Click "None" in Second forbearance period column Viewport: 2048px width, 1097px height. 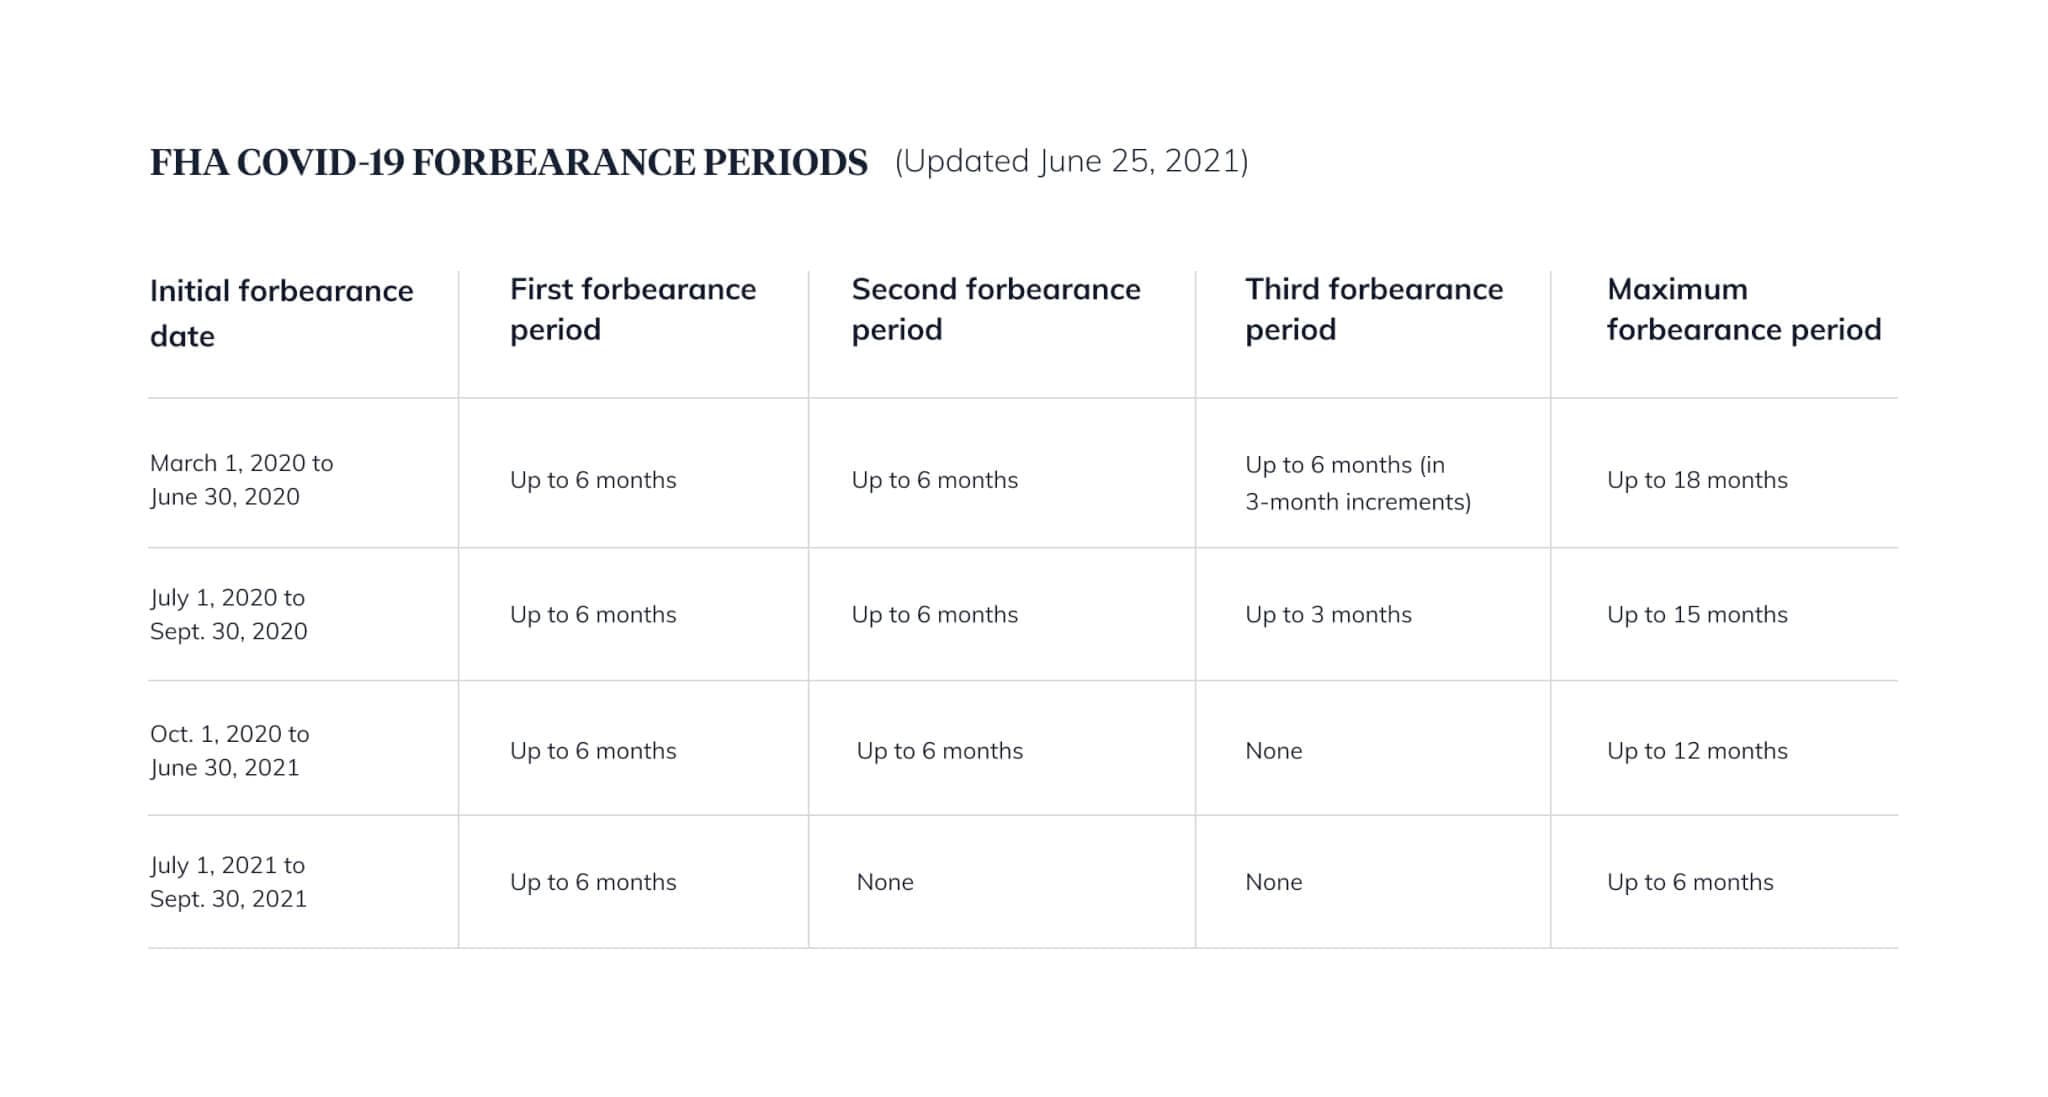(x=884, y=882)
